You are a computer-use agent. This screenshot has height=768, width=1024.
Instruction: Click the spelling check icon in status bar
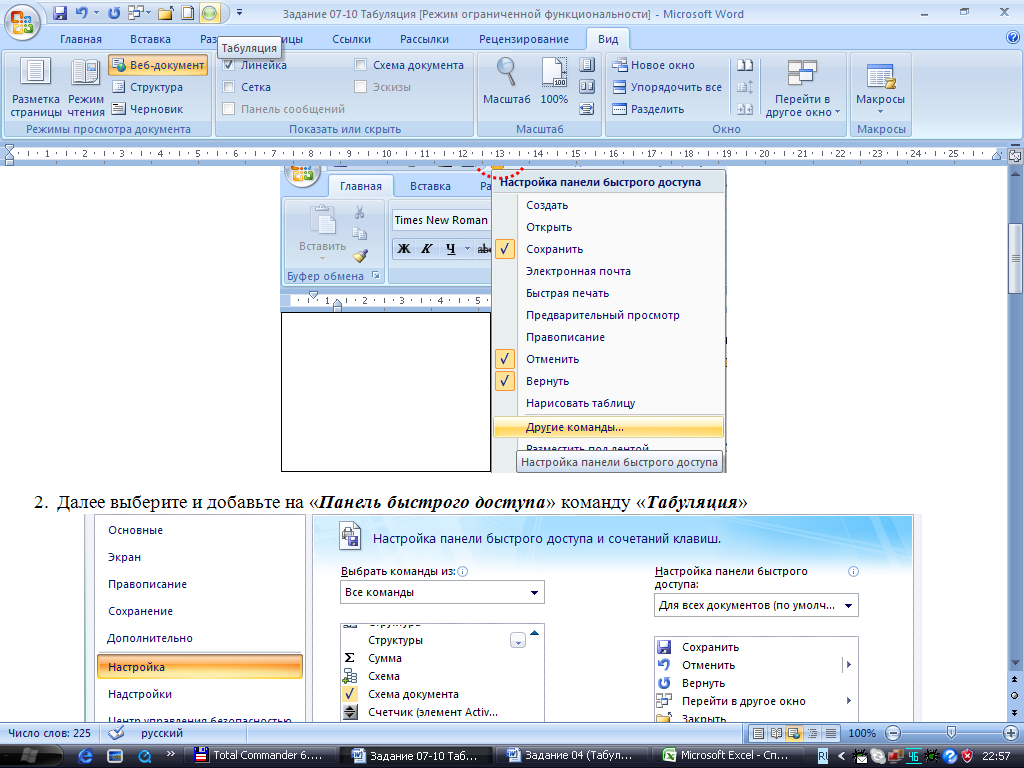[116, 733]
